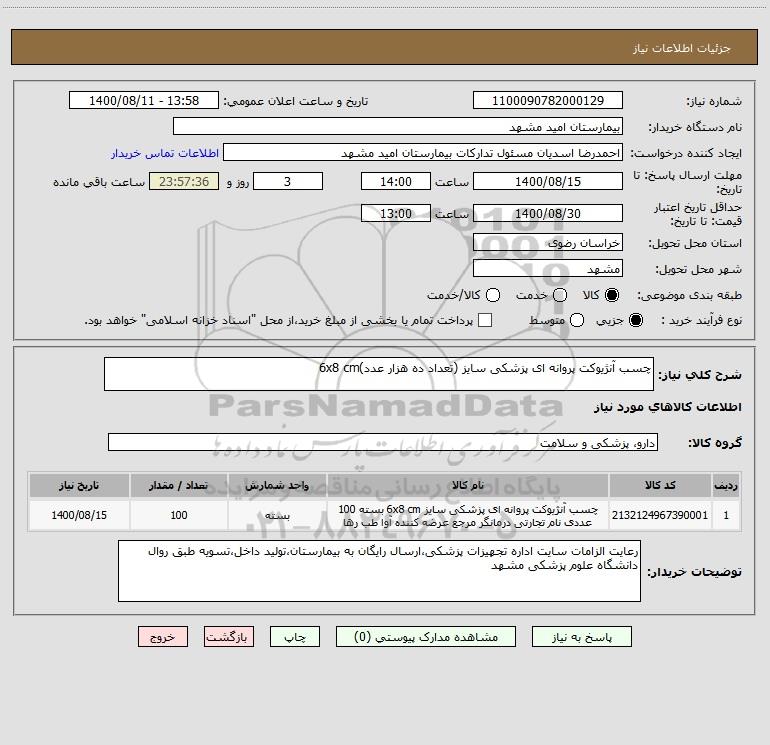Select the خدمت radio button

(x=560, y=295)
